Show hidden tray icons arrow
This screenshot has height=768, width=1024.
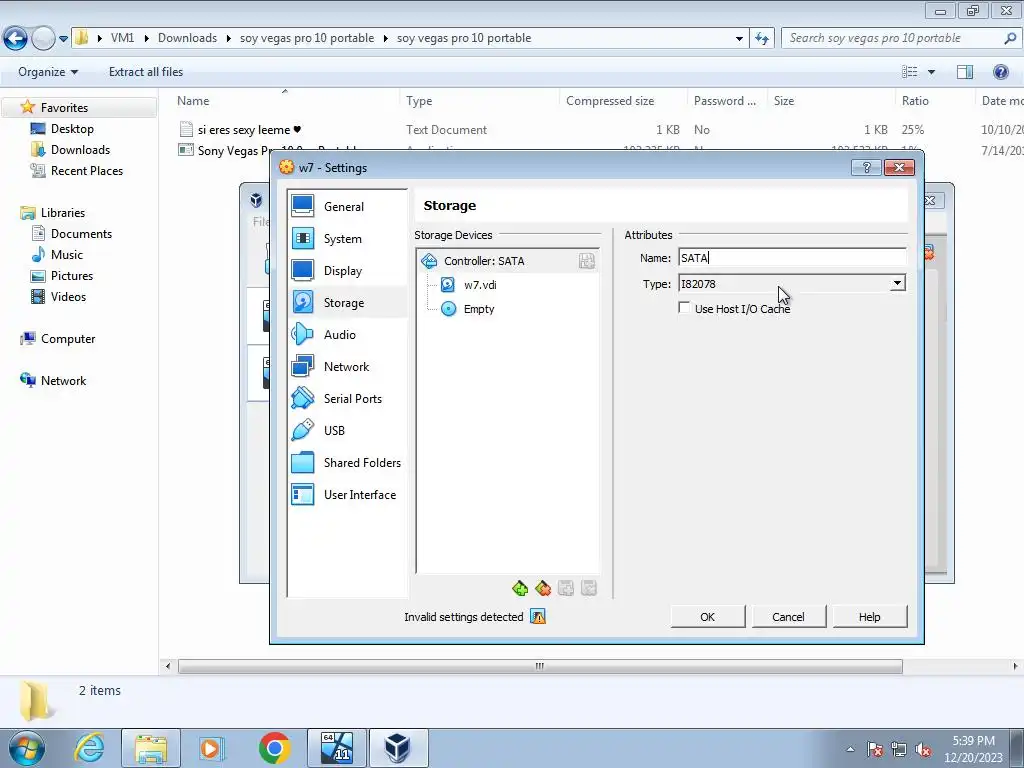coord(850,749)
